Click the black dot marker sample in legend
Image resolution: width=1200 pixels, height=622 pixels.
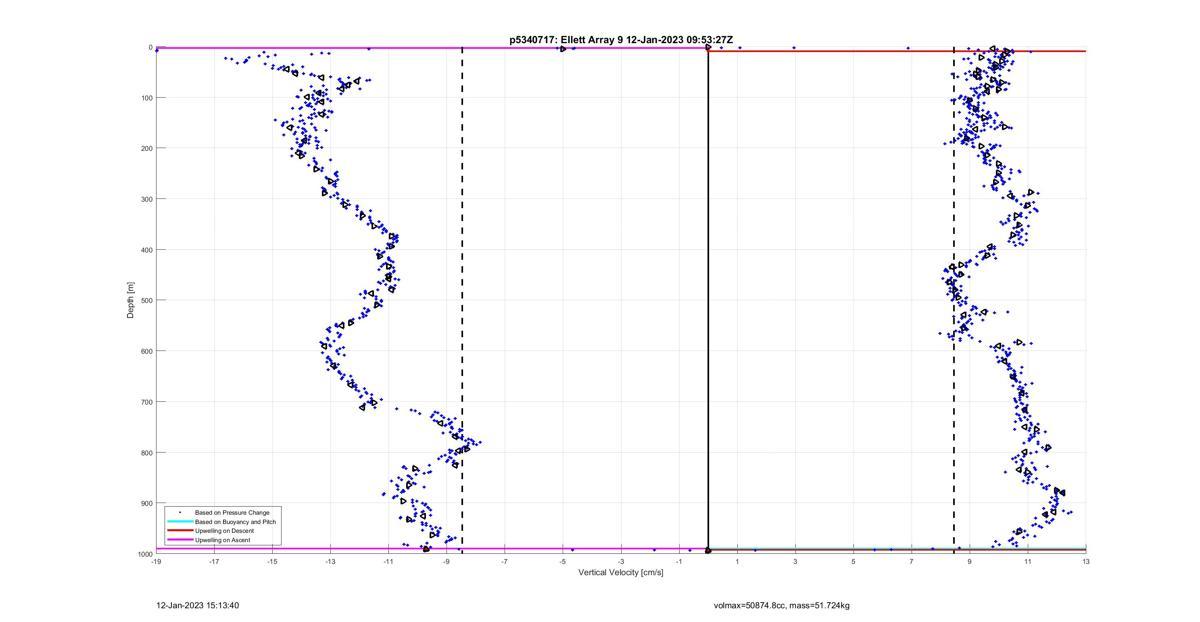[x=180, y=513]
